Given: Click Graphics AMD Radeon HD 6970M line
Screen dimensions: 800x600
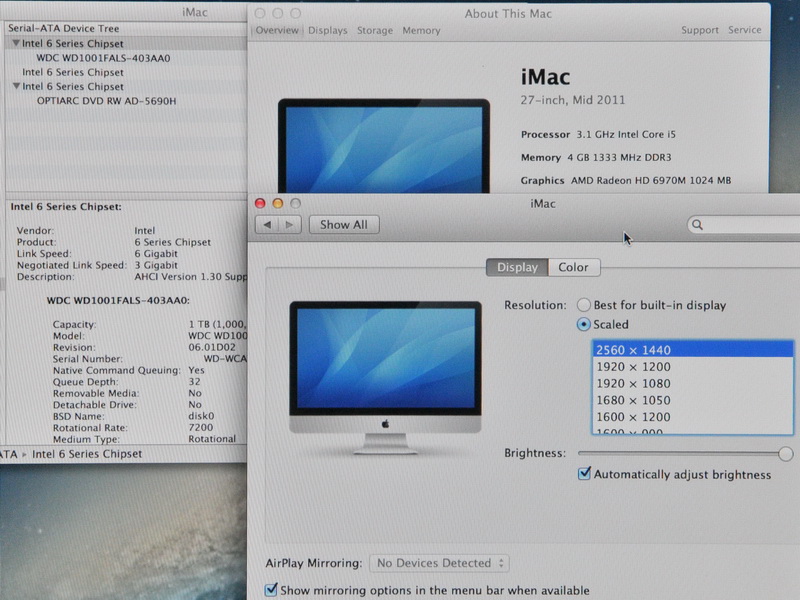Looking at the screenshot, I should pos(626,181).
